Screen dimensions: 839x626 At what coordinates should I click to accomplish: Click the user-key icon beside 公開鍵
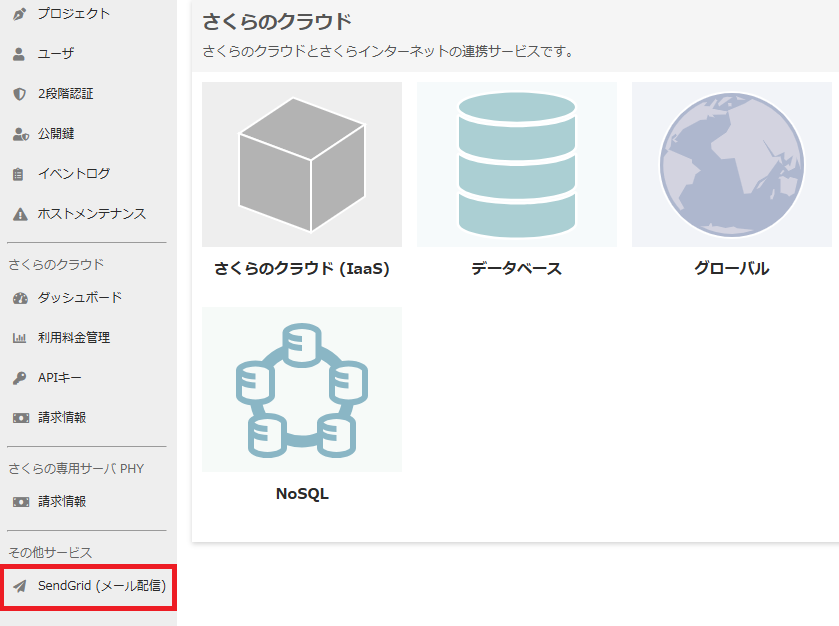point(20,134)
